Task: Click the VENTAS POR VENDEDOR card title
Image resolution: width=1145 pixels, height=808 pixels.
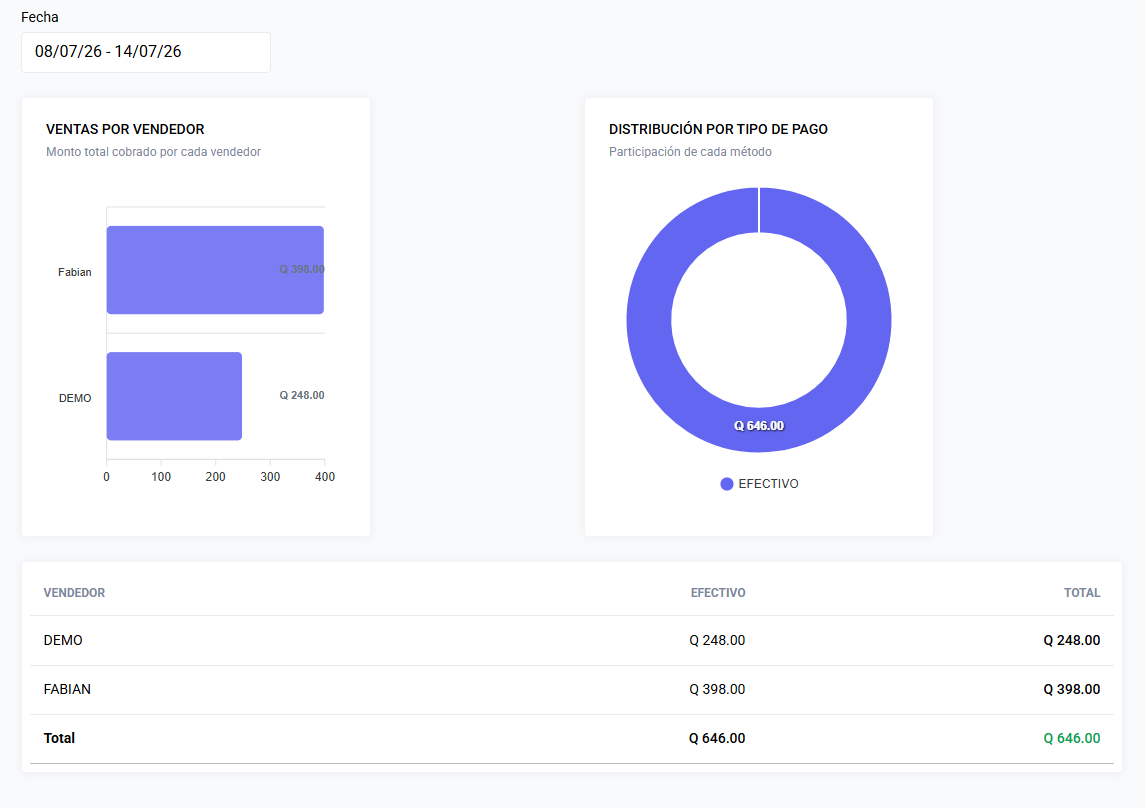Action: click(125, 129)
